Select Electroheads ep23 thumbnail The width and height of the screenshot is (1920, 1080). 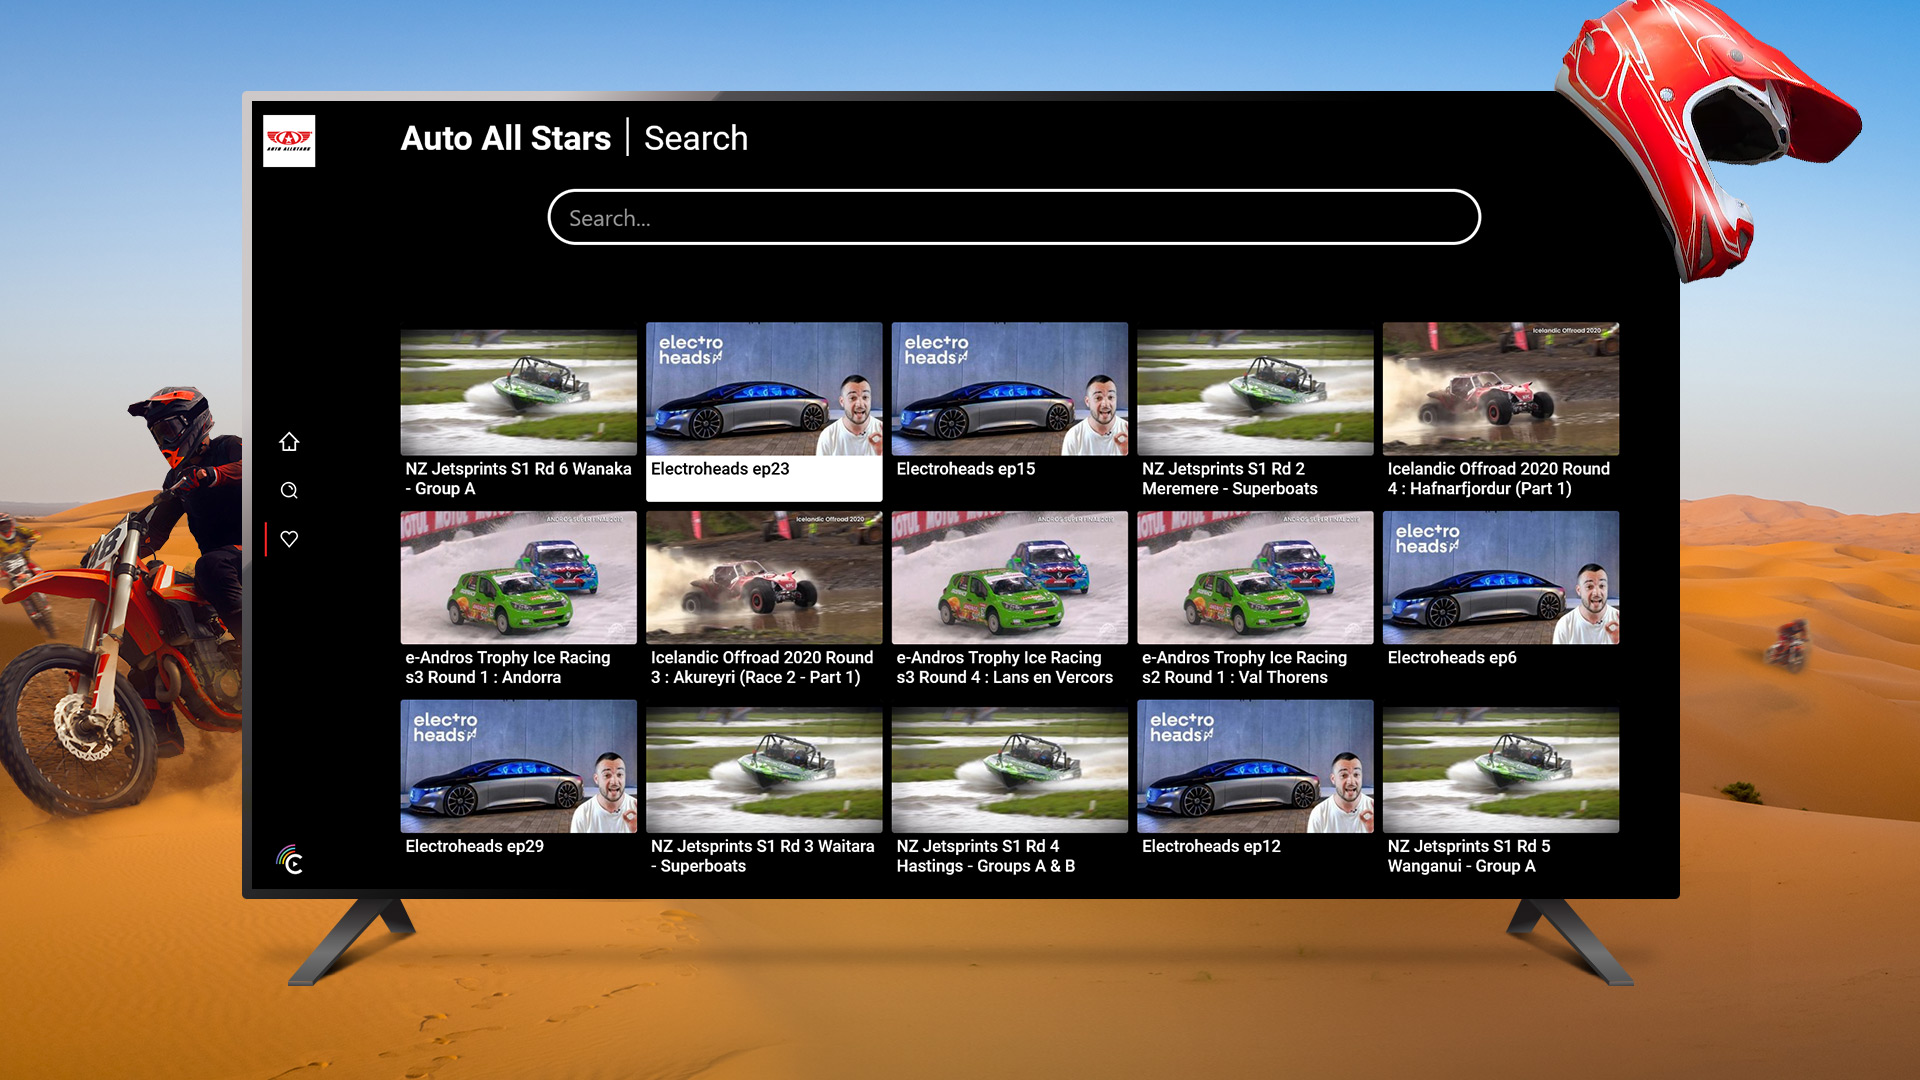(764, 390)
